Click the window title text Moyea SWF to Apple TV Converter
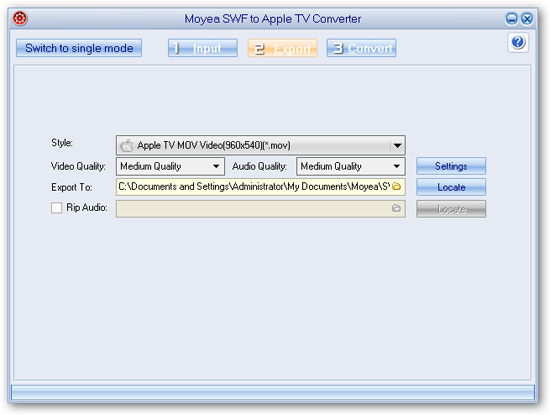Image resolution: width=550 pixels, height=415 pixels. tap(273, 19)
